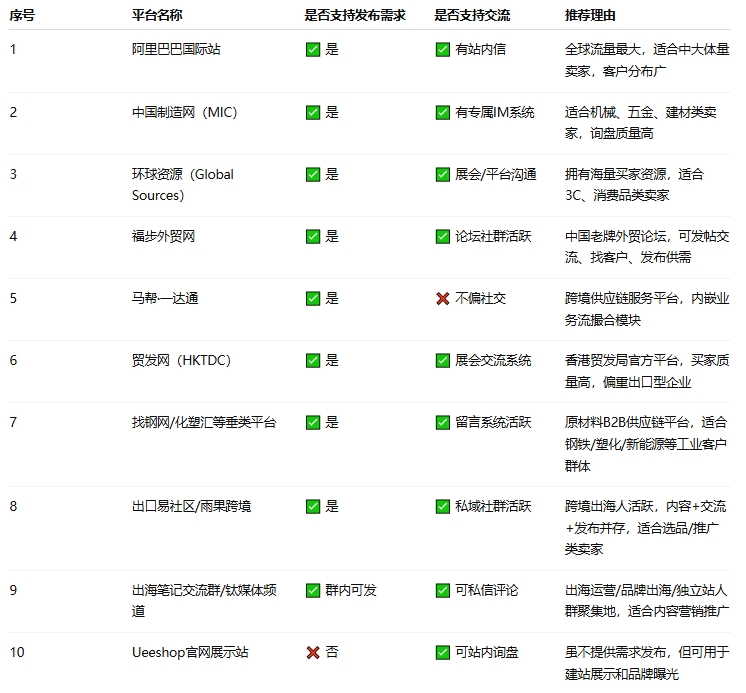Screen dimensions: 746x693
Task: Click the 环球资源 (Global Sources) platform name
Action: [x=183, y=185]
